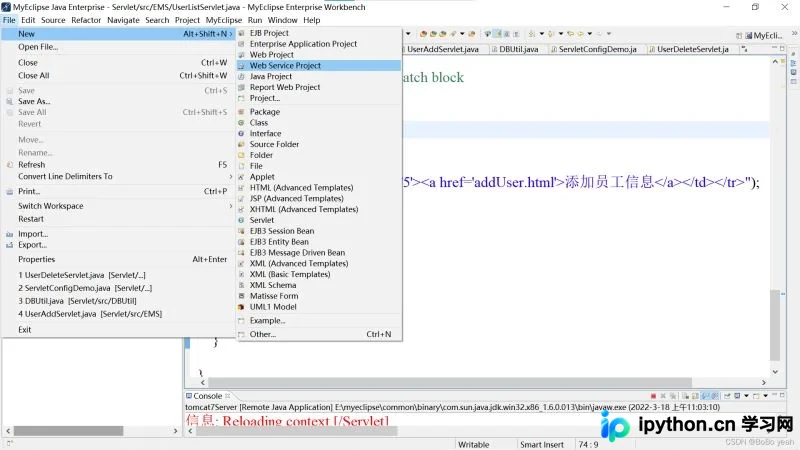Switch to UserAddServlet.java editor tab
This screenshot has width=800, height=450.
(x=443, y=49)
